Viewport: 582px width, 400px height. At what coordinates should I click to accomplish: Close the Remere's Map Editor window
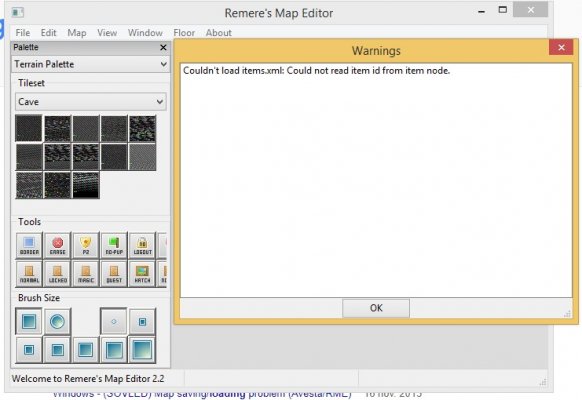pyautogui.click(x=530, y=10)
